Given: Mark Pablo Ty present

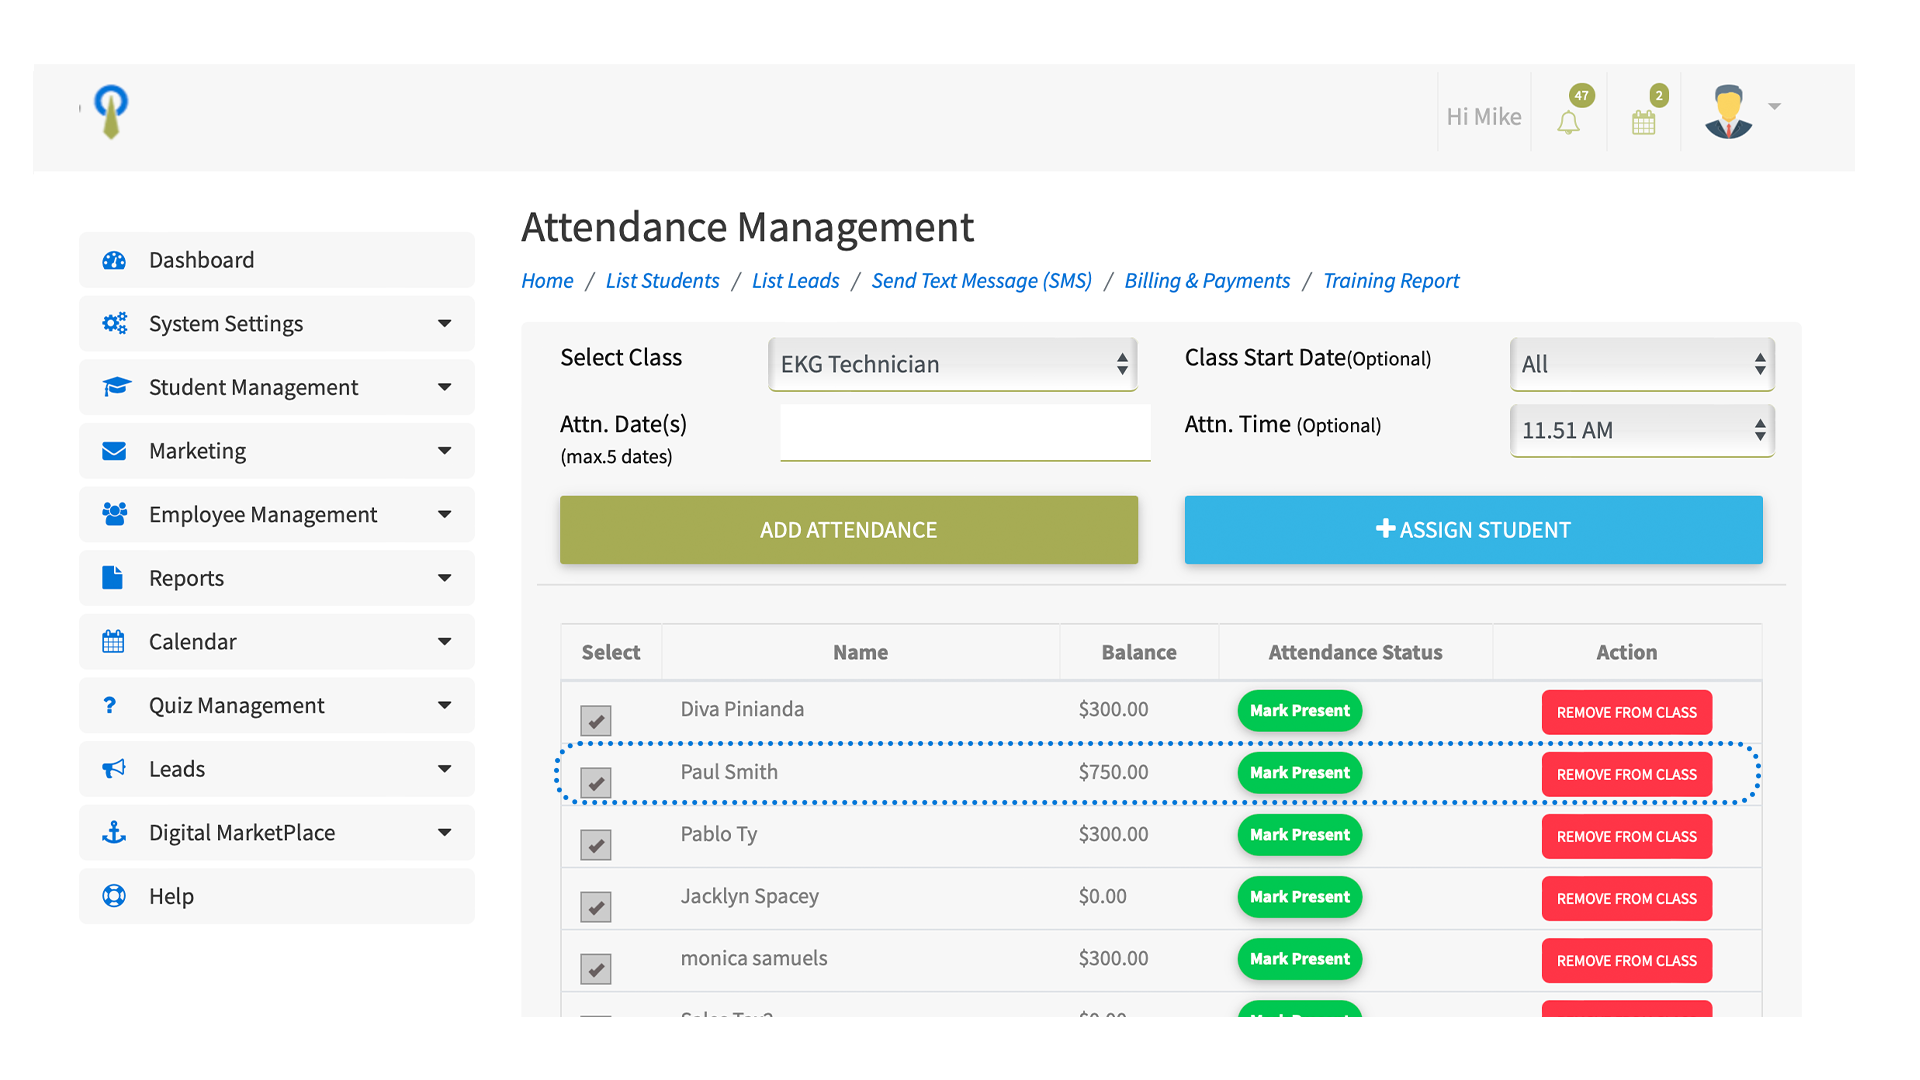Looking at the screenshot, I should [1299, 835].
